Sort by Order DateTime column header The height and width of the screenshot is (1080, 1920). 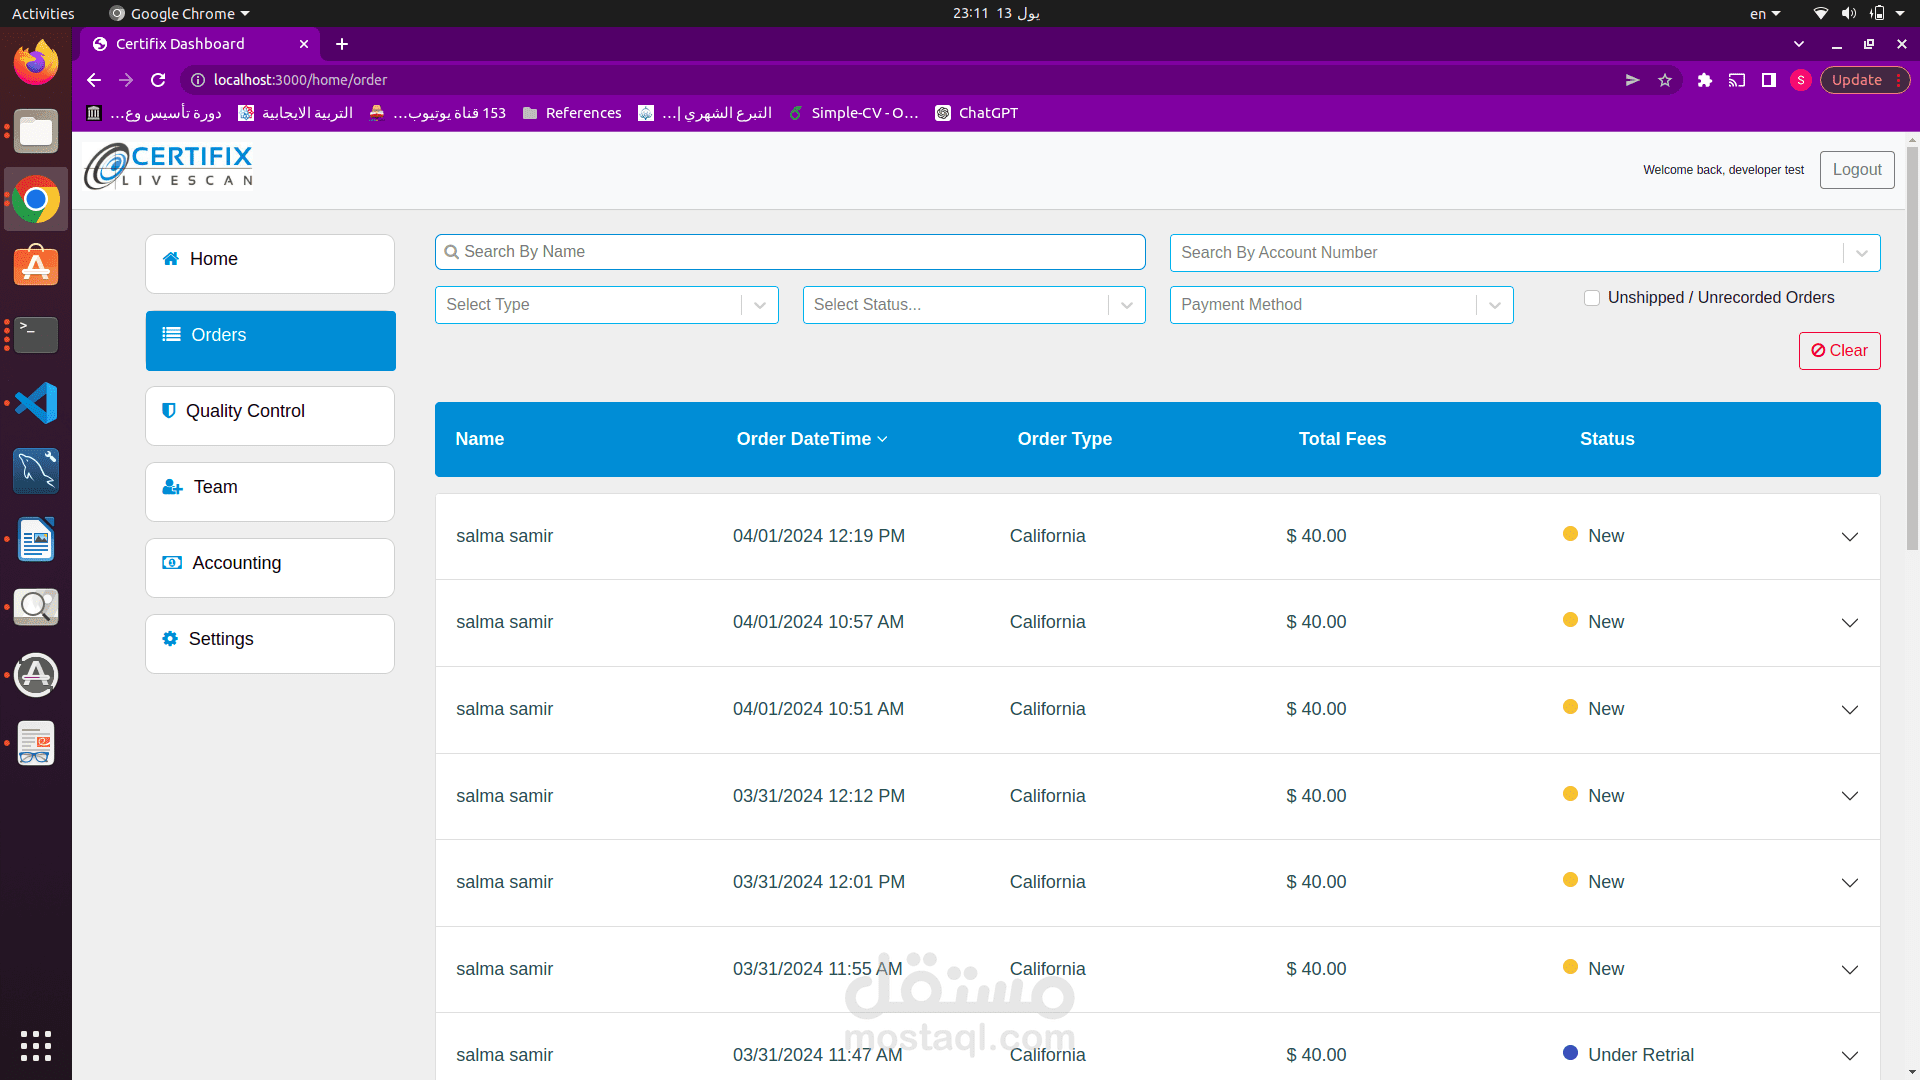812,439
